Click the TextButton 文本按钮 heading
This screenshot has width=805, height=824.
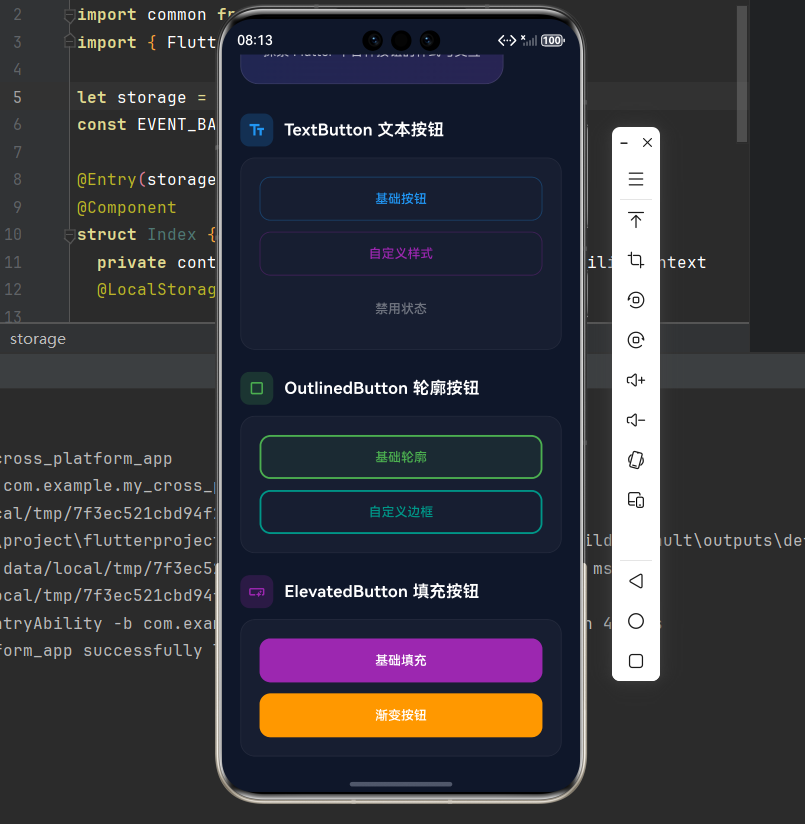click(364, 130)
